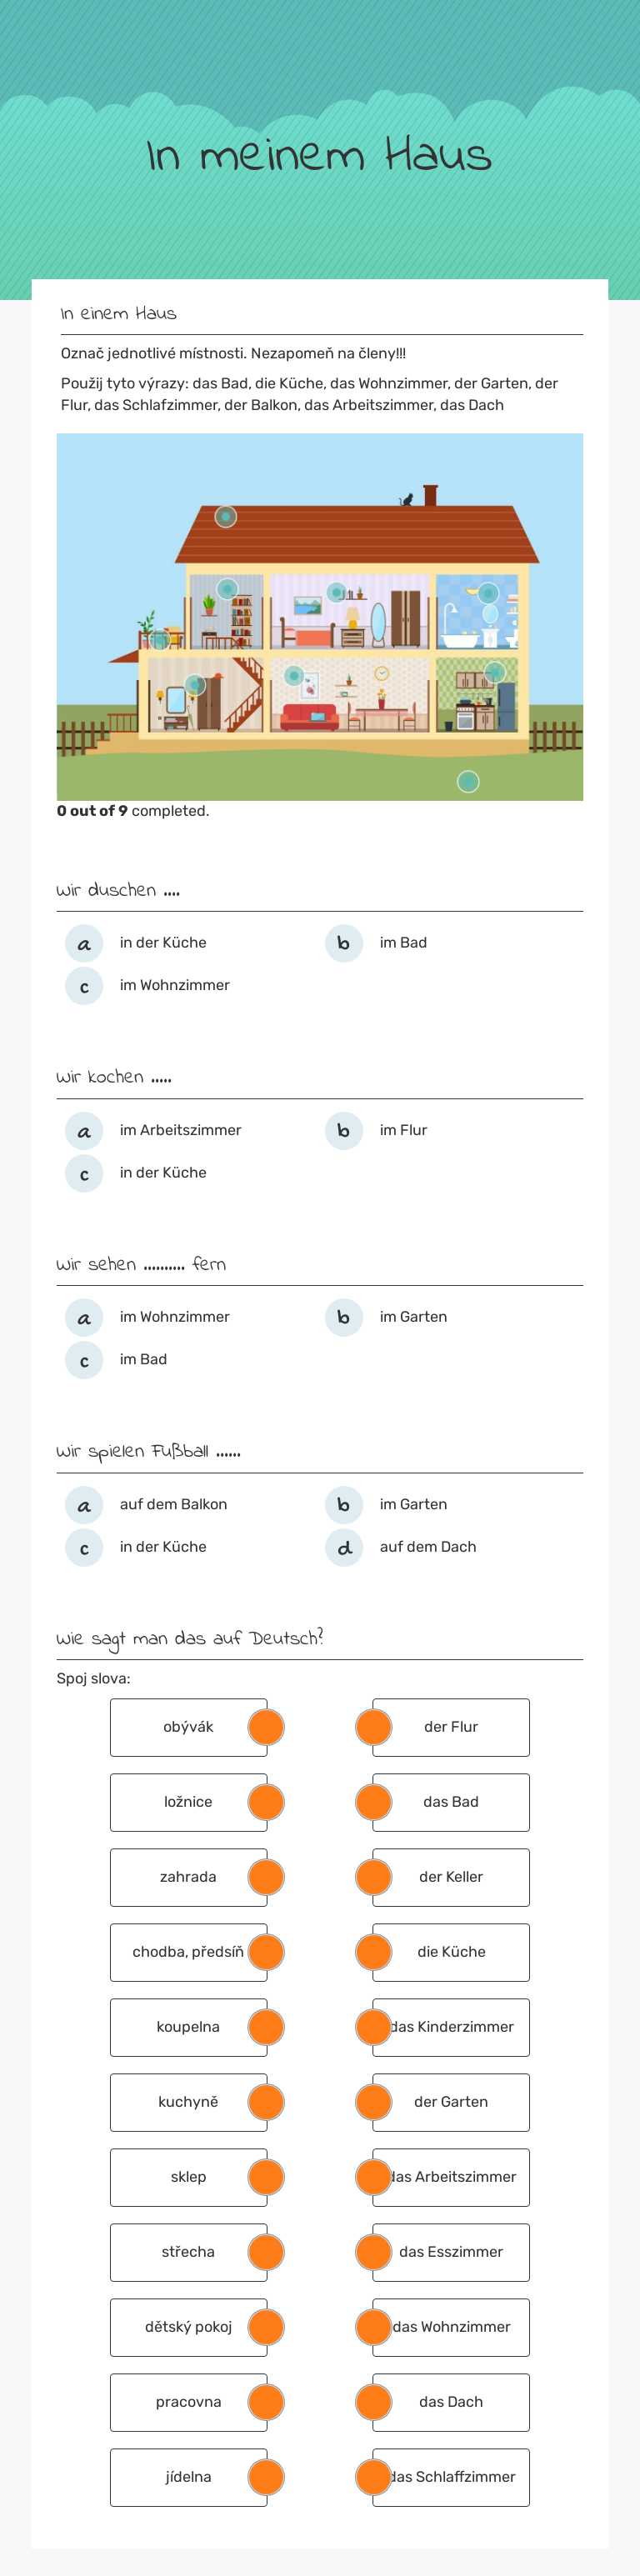Click the hotspot on the upper floor hallway
This screenshot has width=640, height=2576.
(225, 589)
